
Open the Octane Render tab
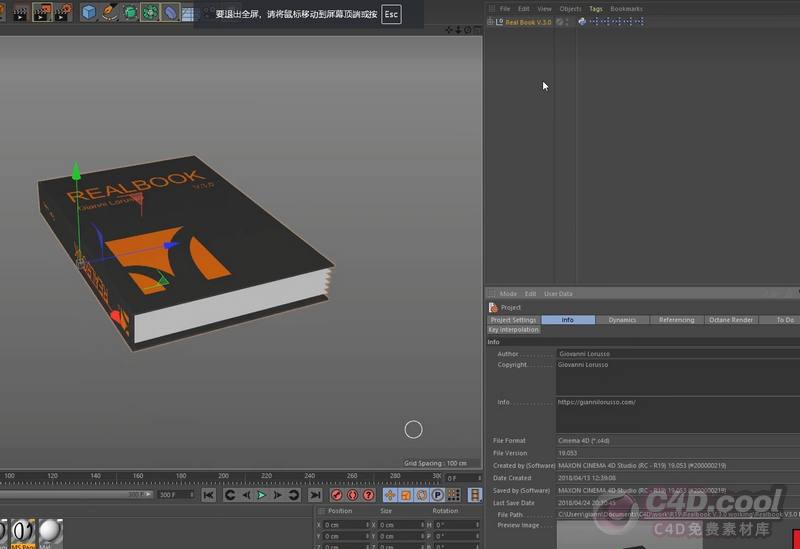coord(731,320)
